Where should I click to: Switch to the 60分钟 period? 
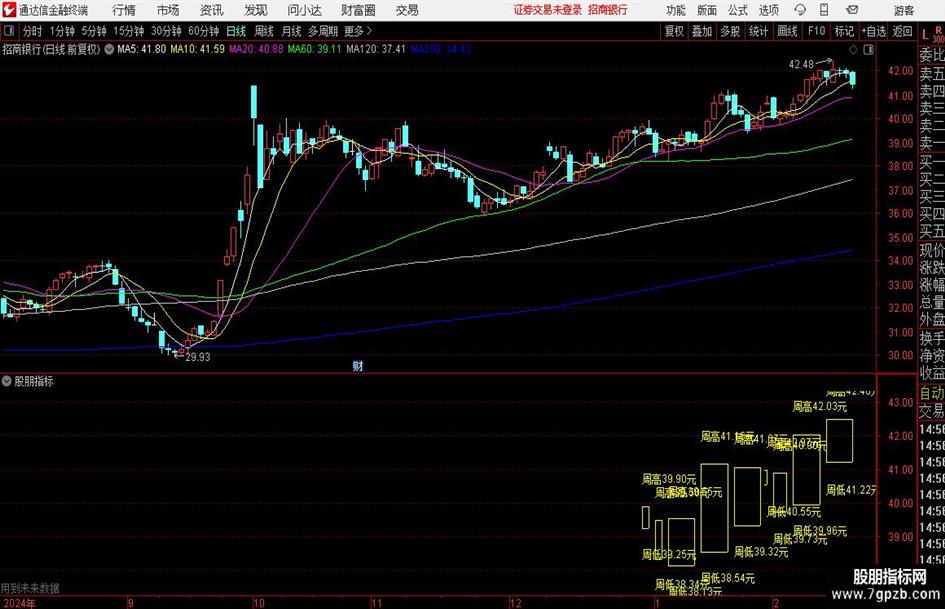tap(204, 31)
